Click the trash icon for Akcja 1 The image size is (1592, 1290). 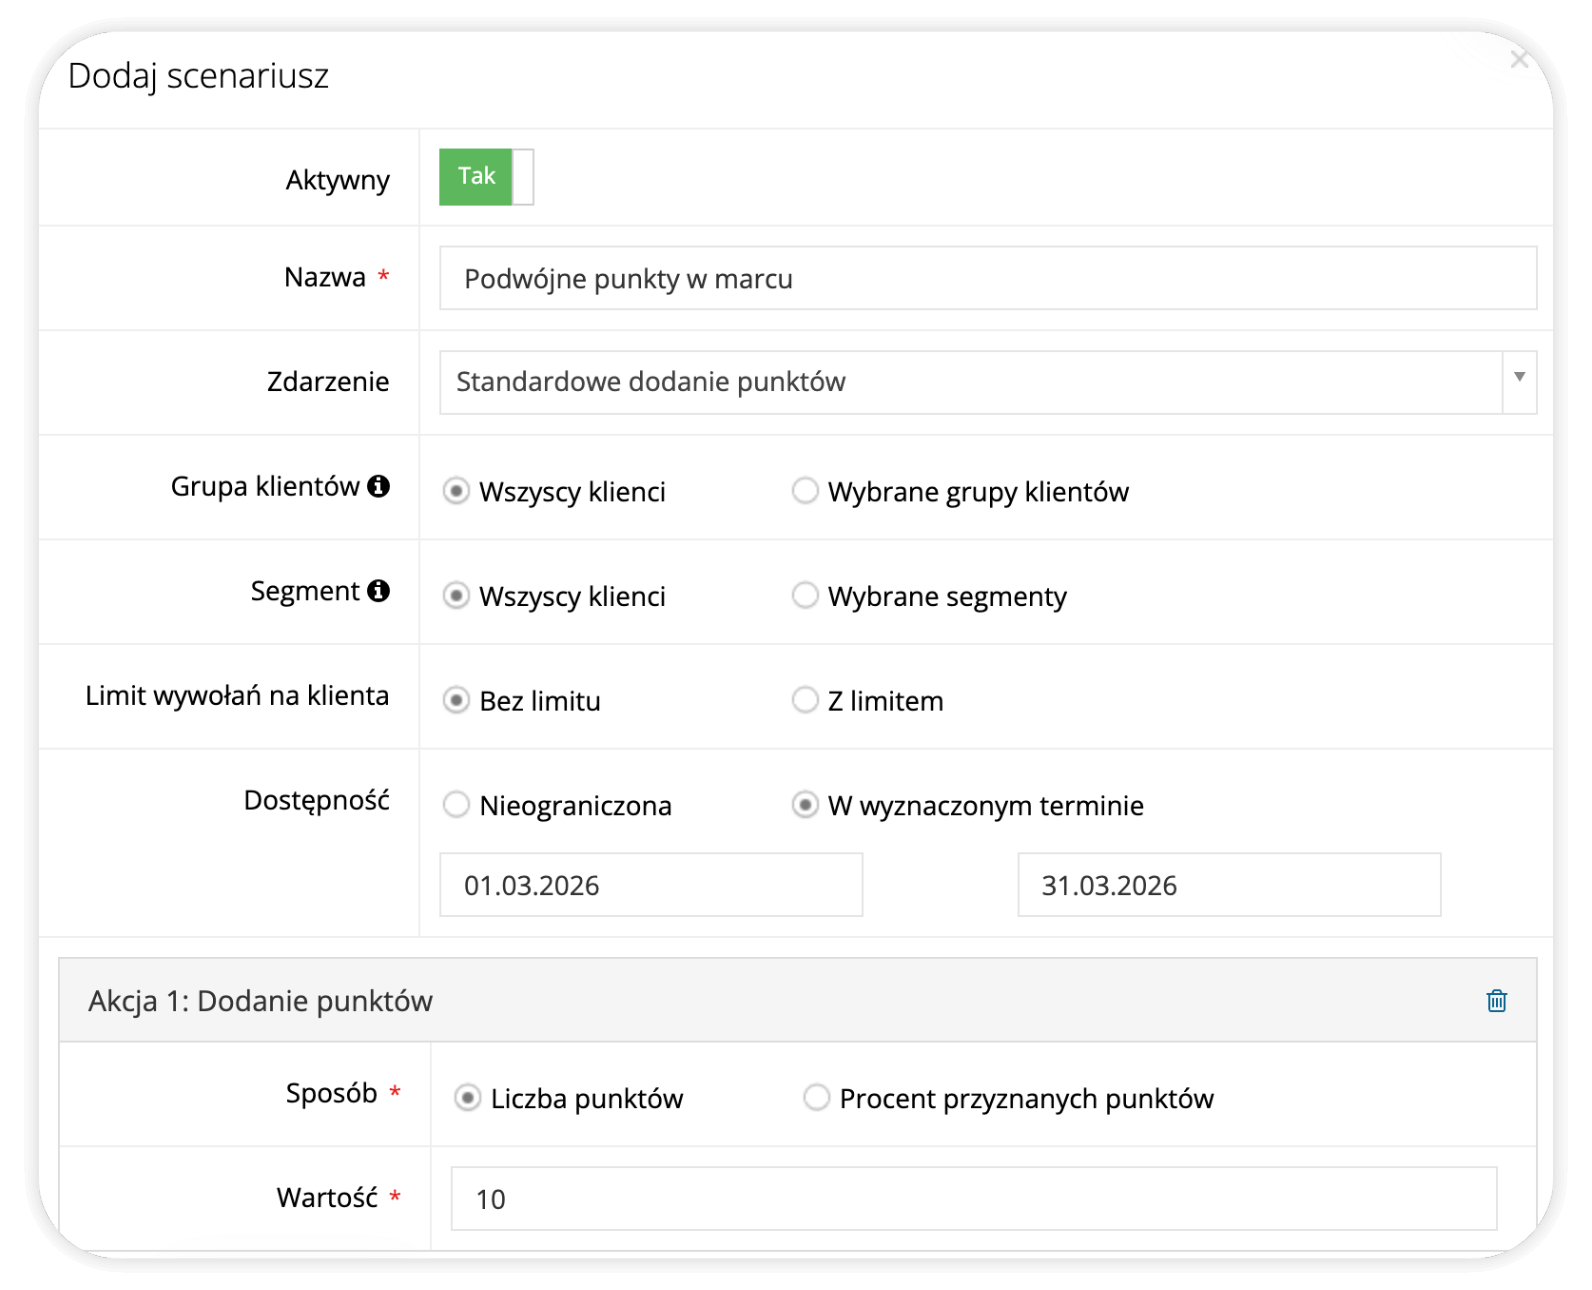tap(1496, 1001)
